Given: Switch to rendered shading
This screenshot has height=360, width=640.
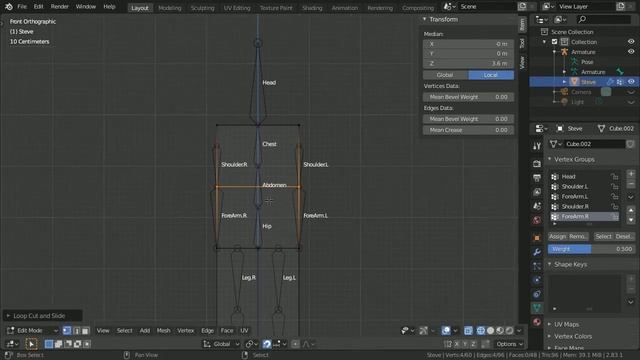Looking at the screenshot, I should tap(509, 331).
